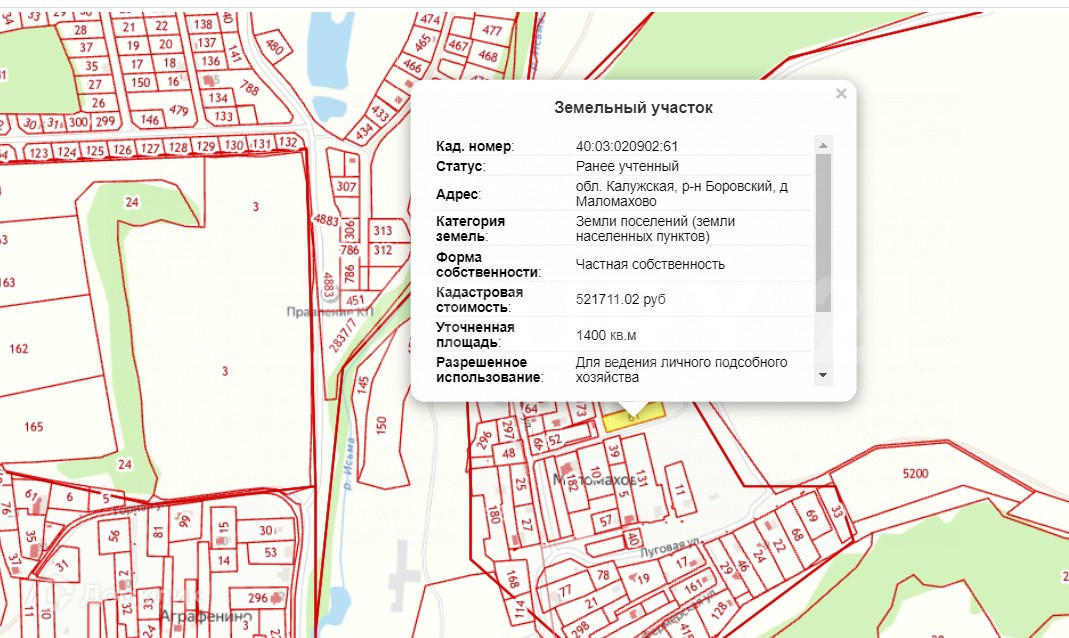Viewport: 1069px width, 638px height.
Task: Select map parcel number 296 in Аграфенино
Action: click(x=258, y=598)
